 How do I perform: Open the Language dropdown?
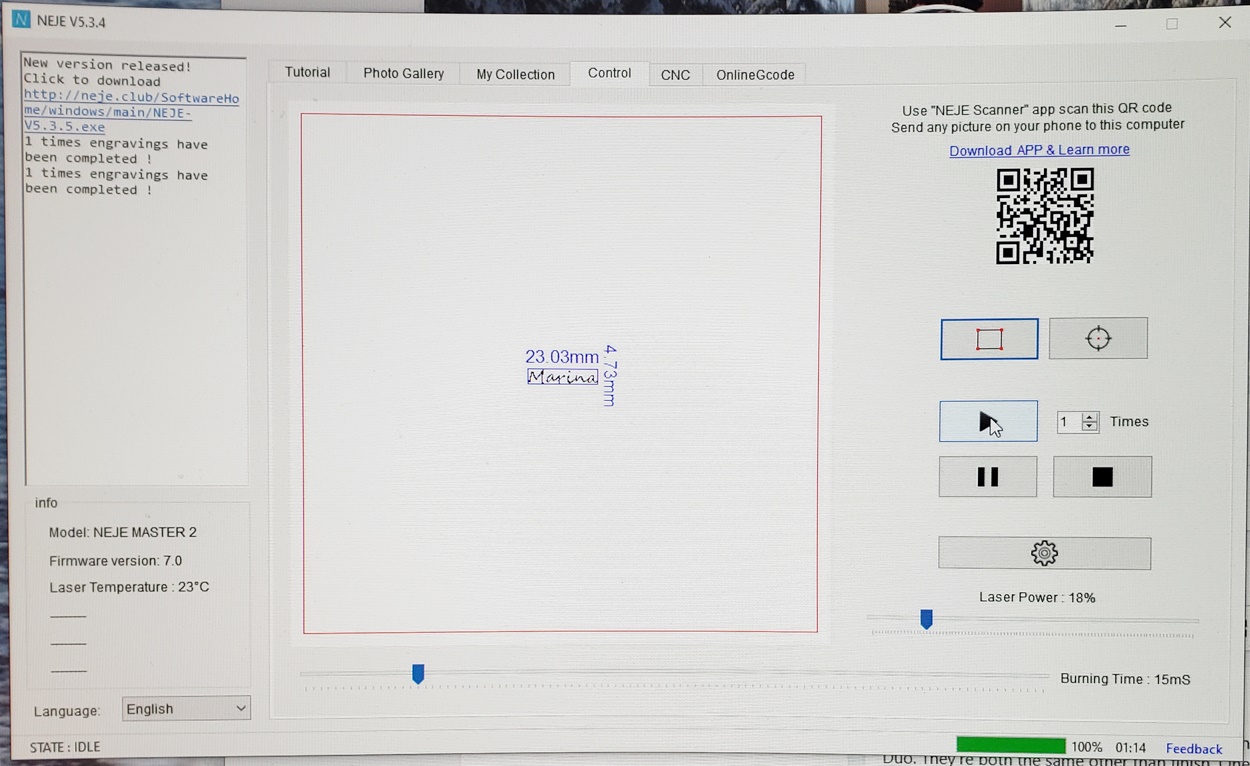coord(186,708)
